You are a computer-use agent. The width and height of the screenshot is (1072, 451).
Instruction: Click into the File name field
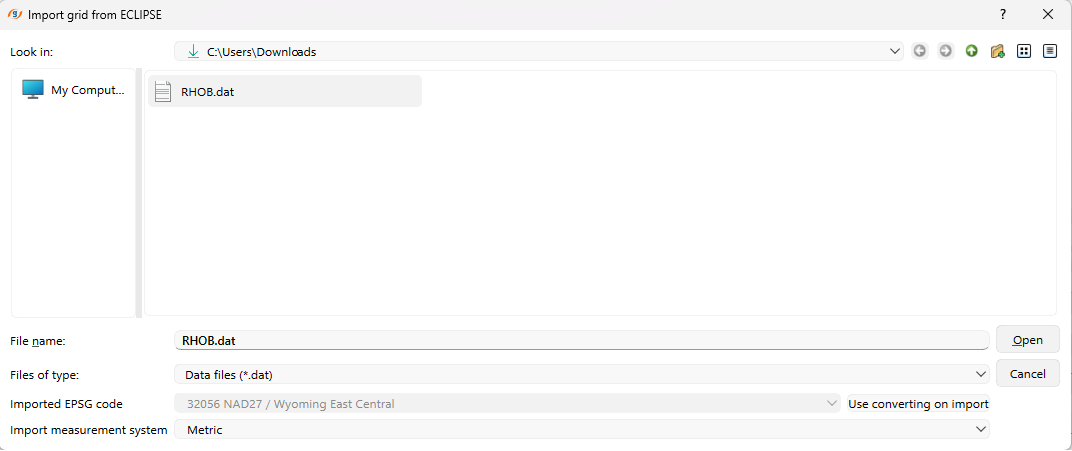580,340
